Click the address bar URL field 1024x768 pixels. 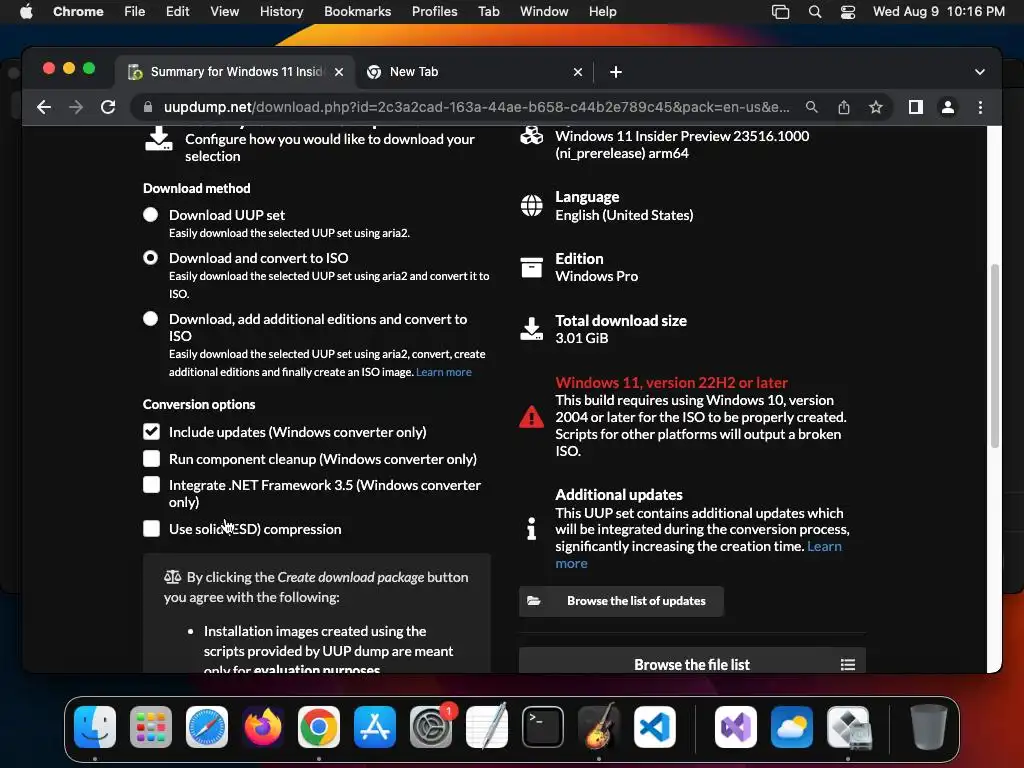(x=477, y=107)
